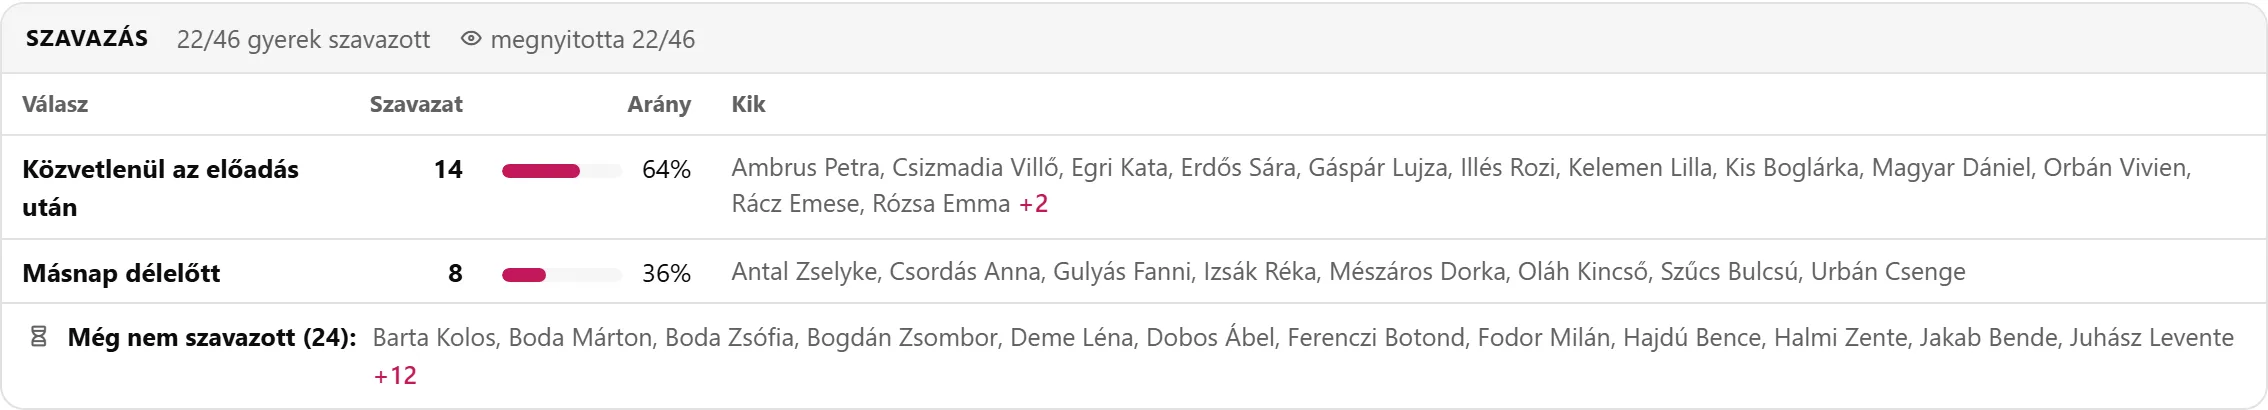
Task: Click the 64% progress bar
Action: (562, 171)
